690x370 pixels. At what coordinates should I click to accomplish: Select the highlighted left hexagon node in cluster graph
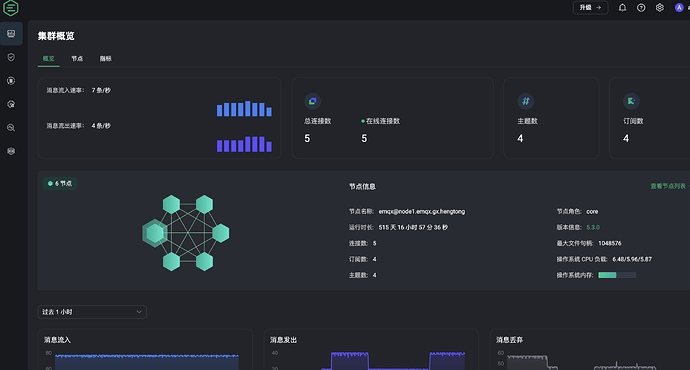(x=155, y=233)
